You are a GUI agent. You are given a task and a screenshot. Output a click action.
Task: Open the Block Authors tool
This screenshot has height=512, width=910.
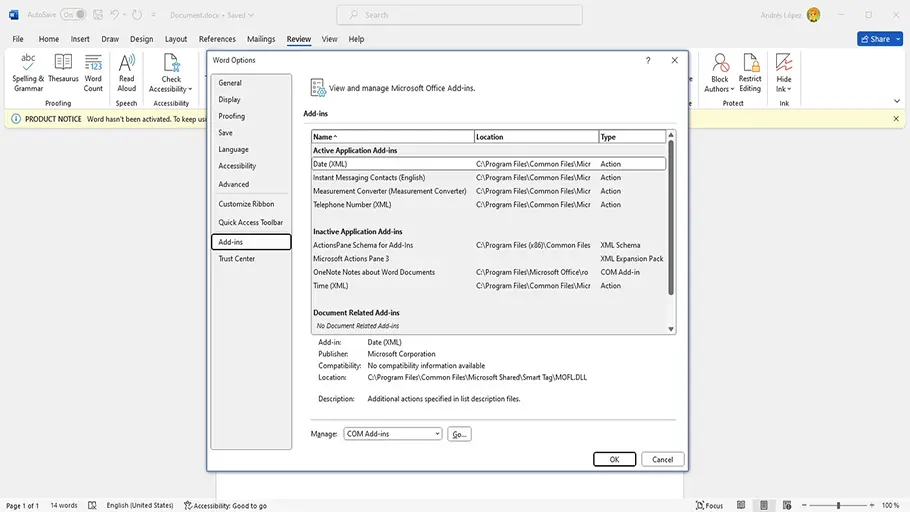point(719,68)
